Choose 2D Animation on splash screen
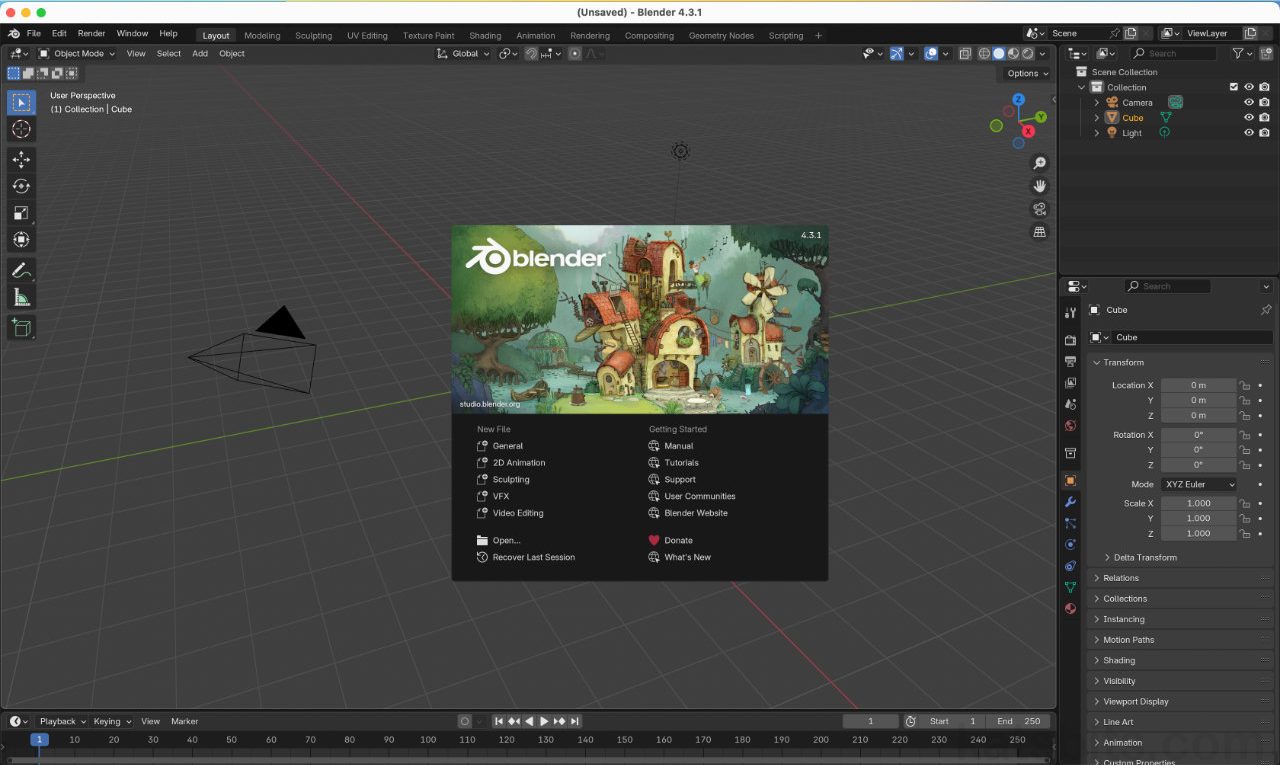Viewport: 1280px width, 765px height. click(519, 463)
